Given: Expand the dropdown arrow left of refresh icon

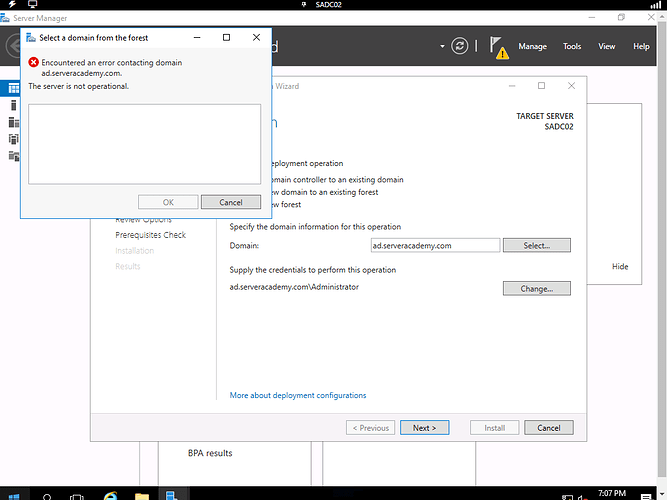Looking at the screenshot, I should [x=442, y=46].
